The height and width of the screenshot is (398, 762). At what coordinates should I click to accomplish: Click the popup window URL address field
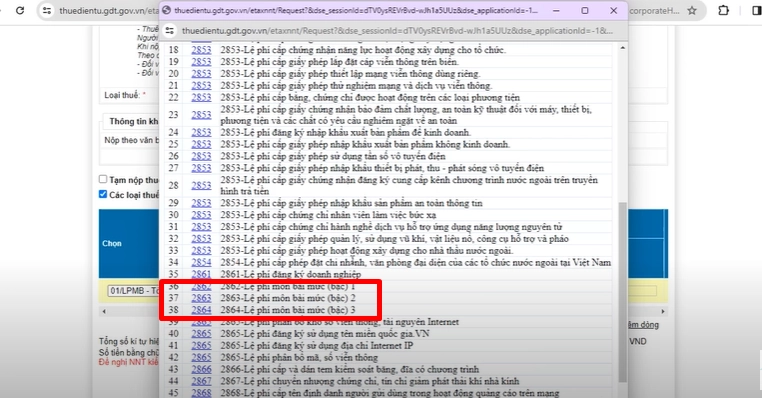click(397, 31)
